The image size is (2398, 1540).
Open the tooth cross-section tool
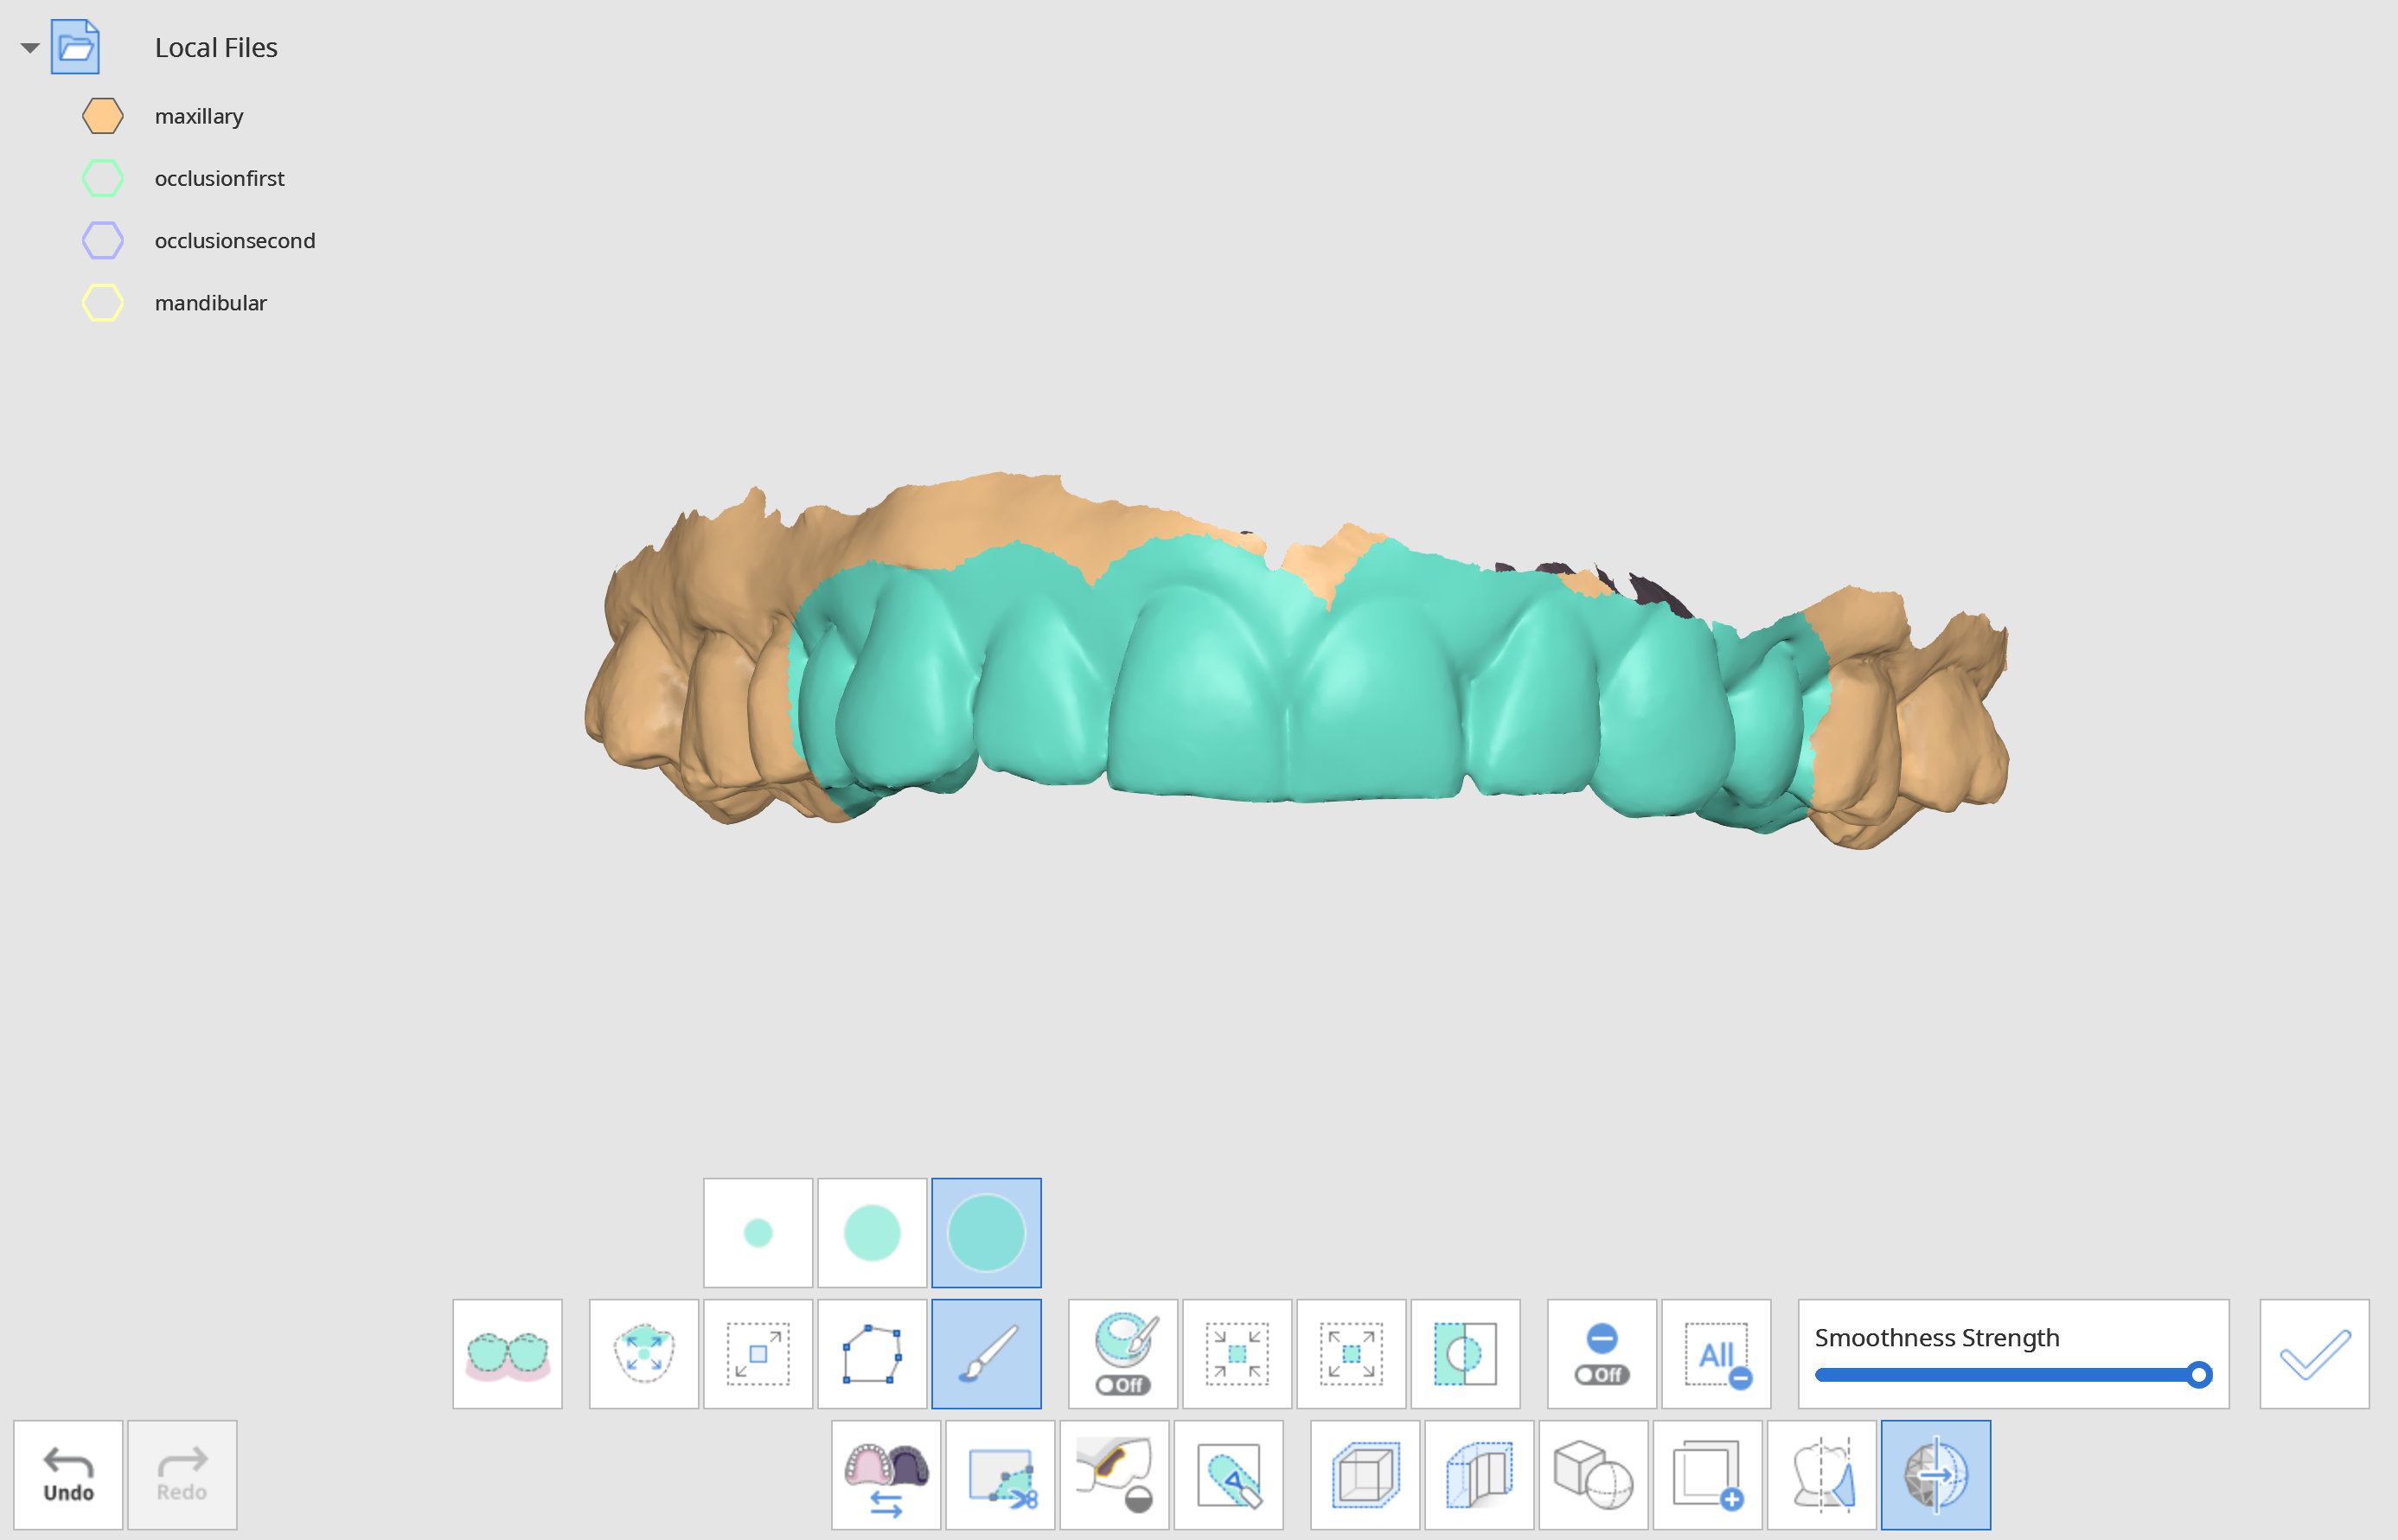point(1821,1475)
